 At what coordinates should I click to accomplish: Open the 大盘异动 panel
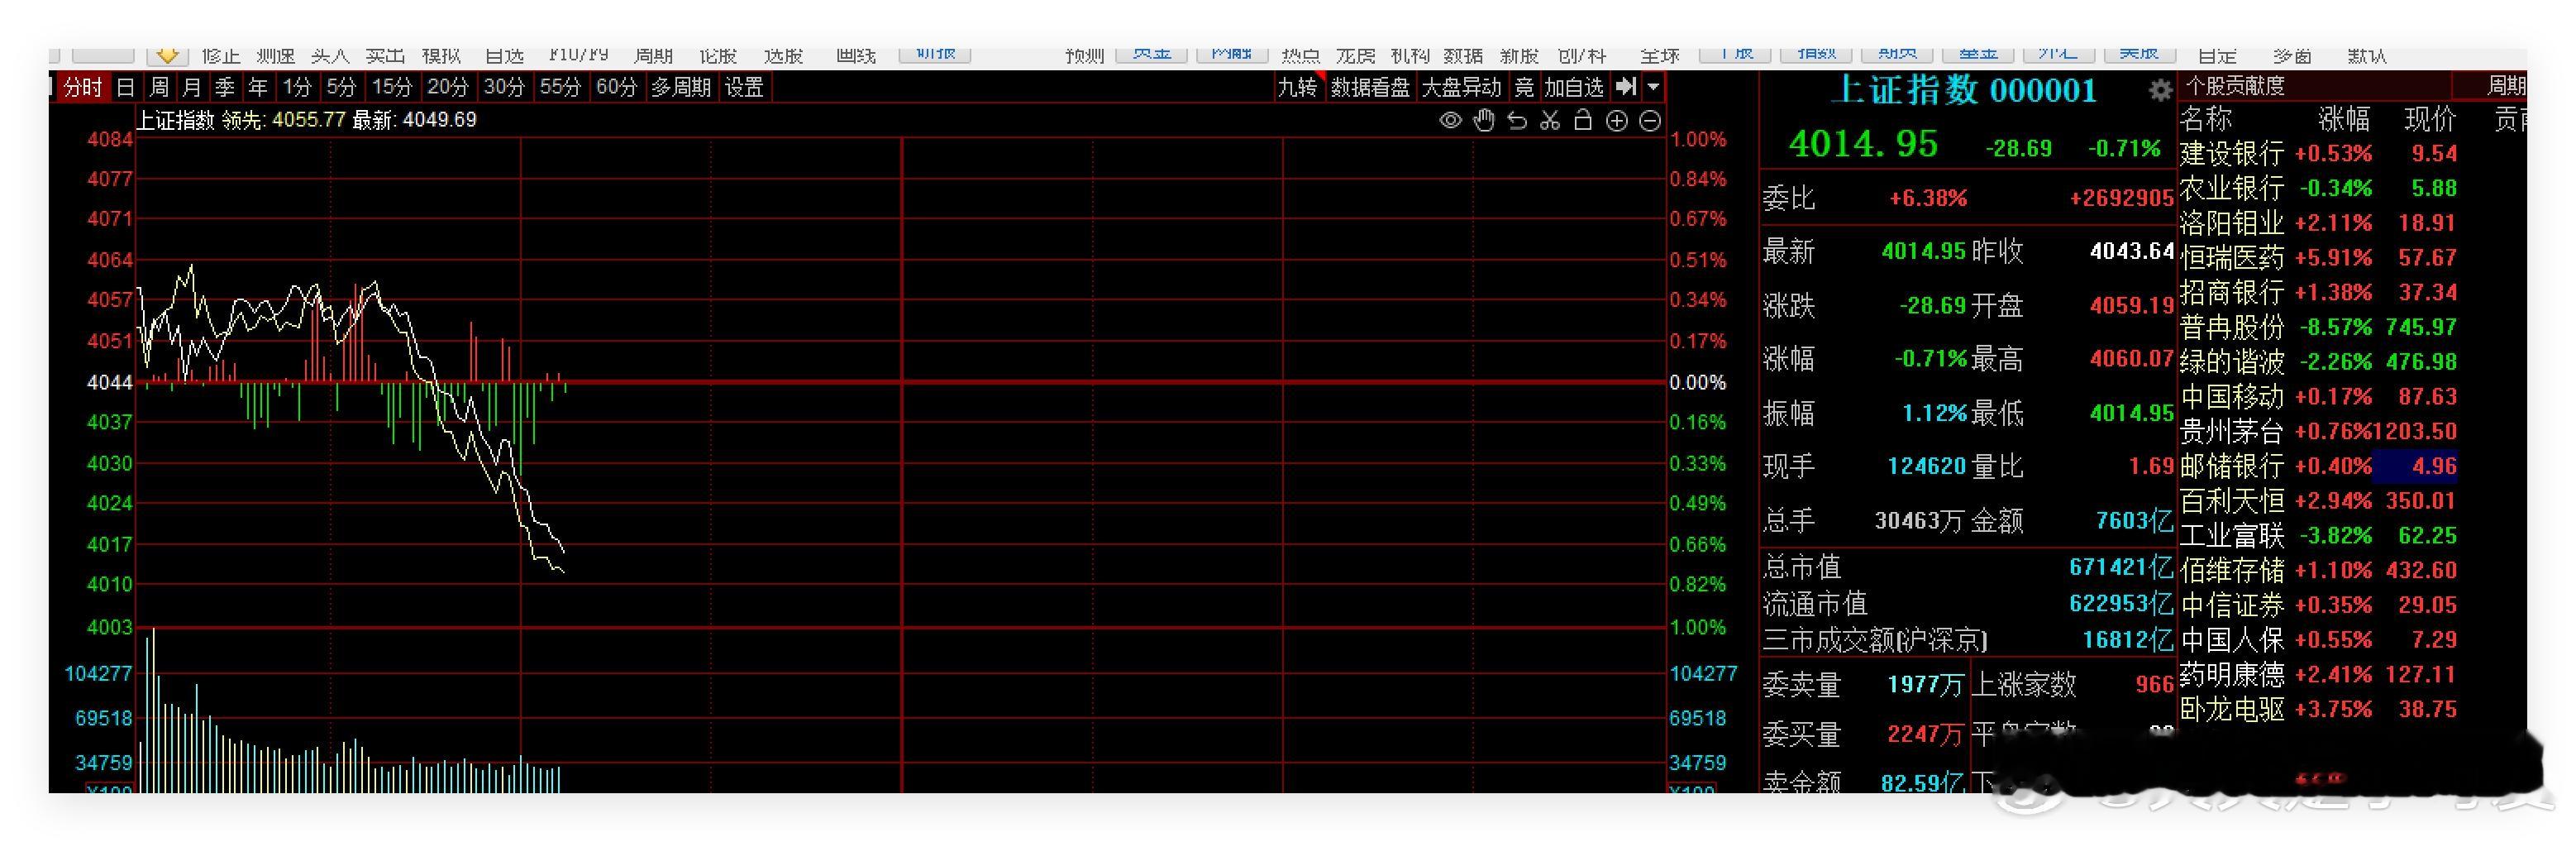(1461, 87)
